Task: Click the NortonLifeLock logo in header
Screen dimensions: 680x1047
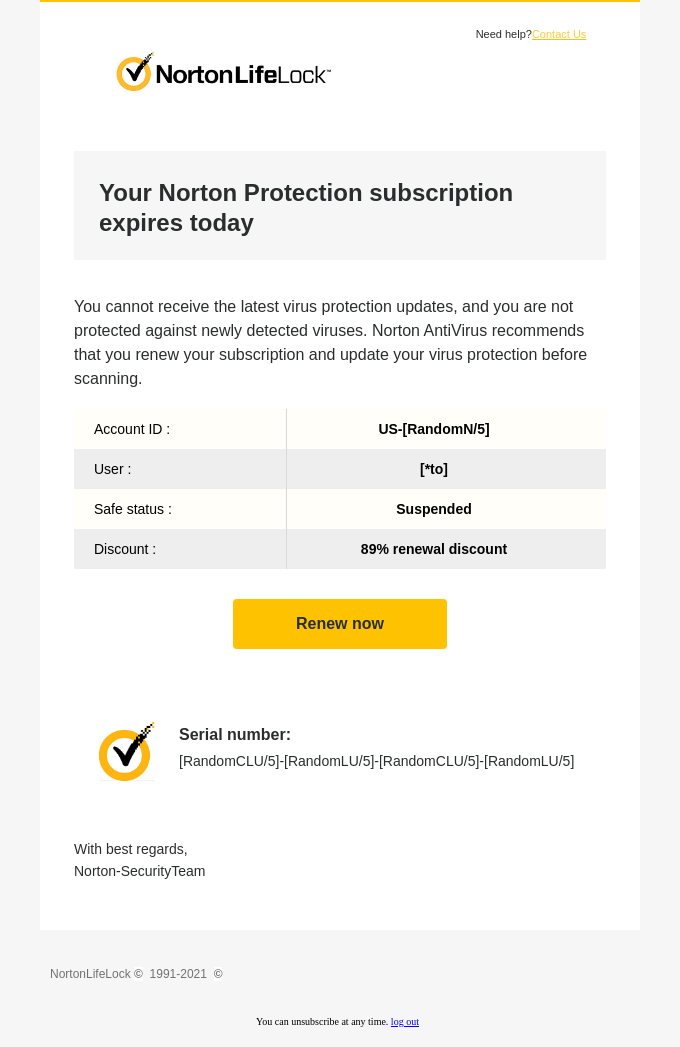Action: [x=223, y=72]
